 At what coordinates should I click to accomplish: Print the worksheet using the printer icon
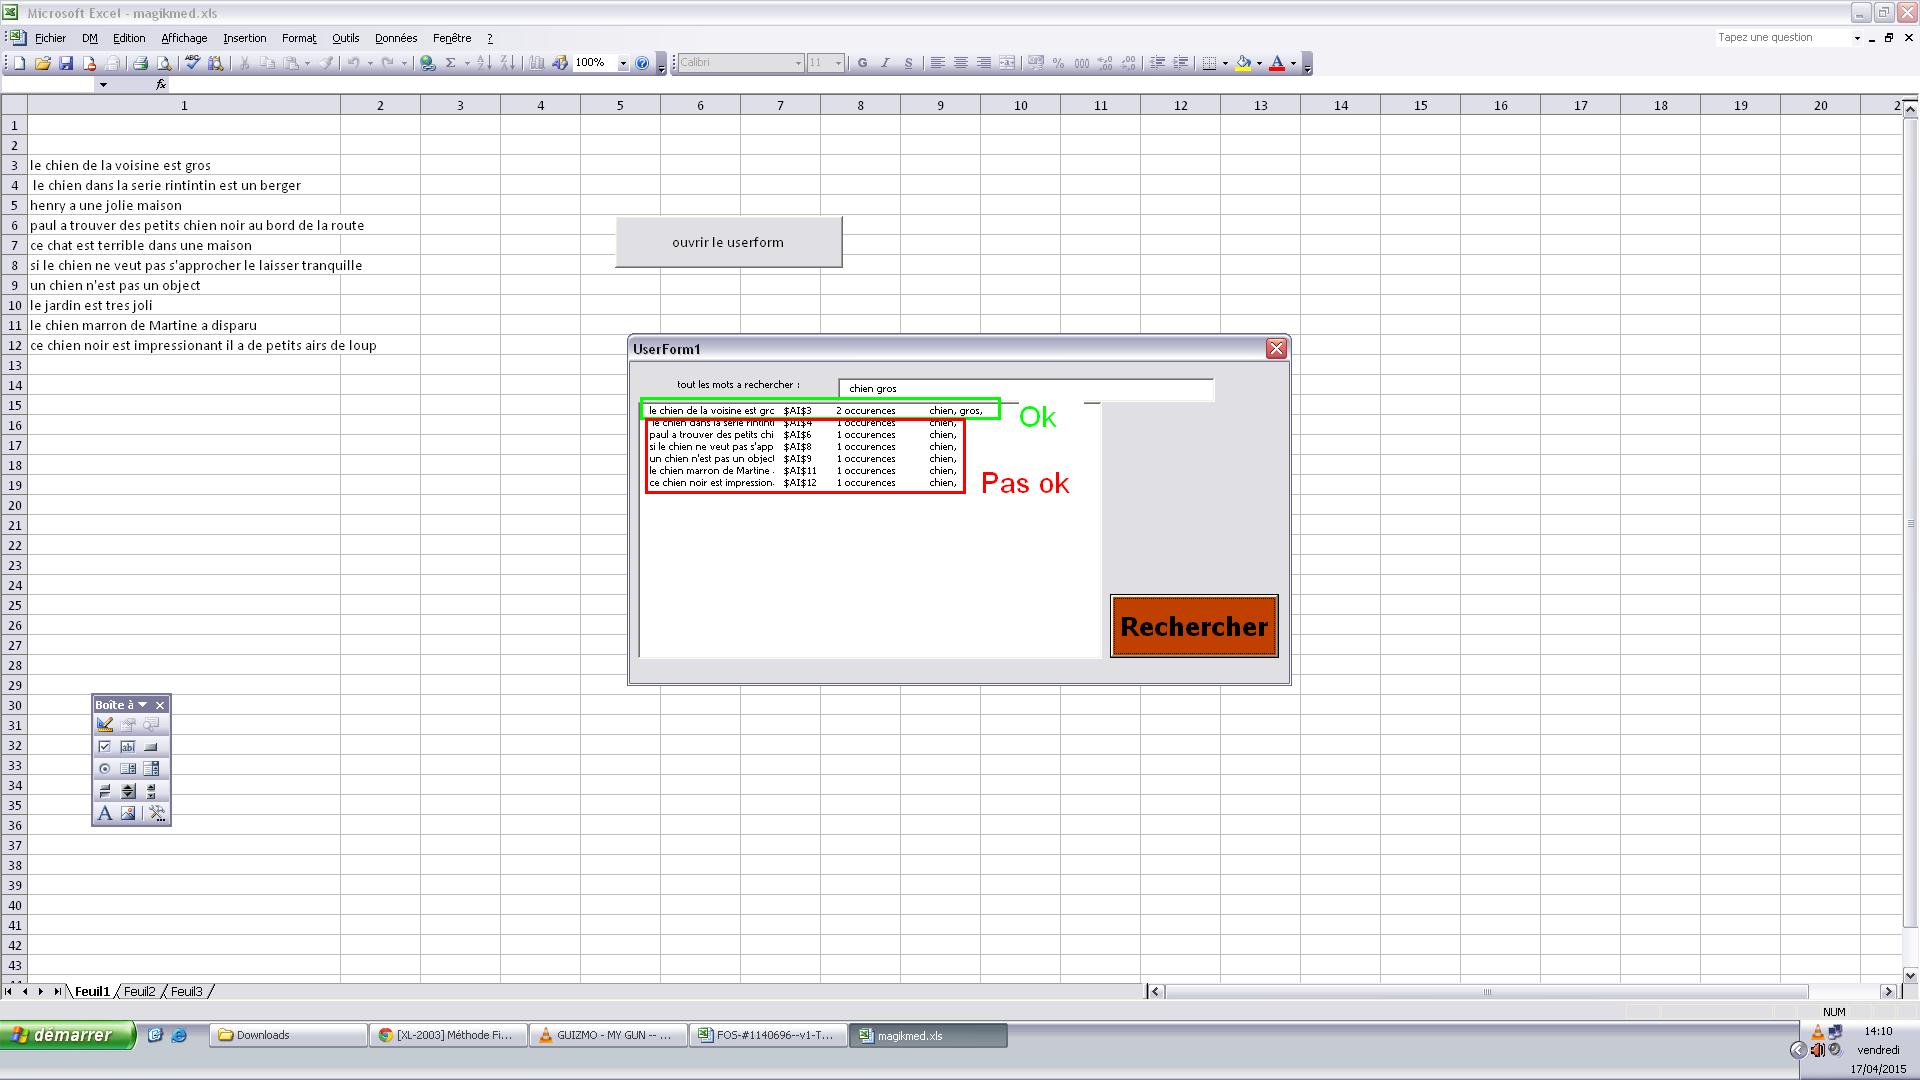[x=140, y=63]
